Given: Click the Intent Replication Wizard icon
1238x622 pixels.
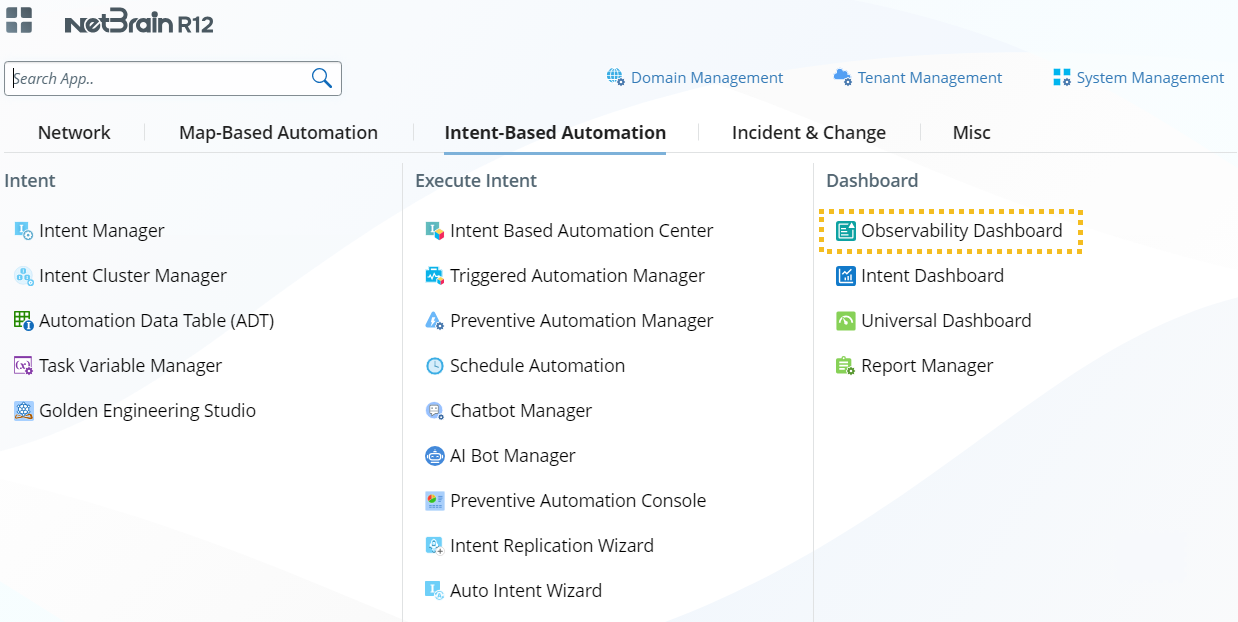Looking at the screenshot, I should 434,546.
